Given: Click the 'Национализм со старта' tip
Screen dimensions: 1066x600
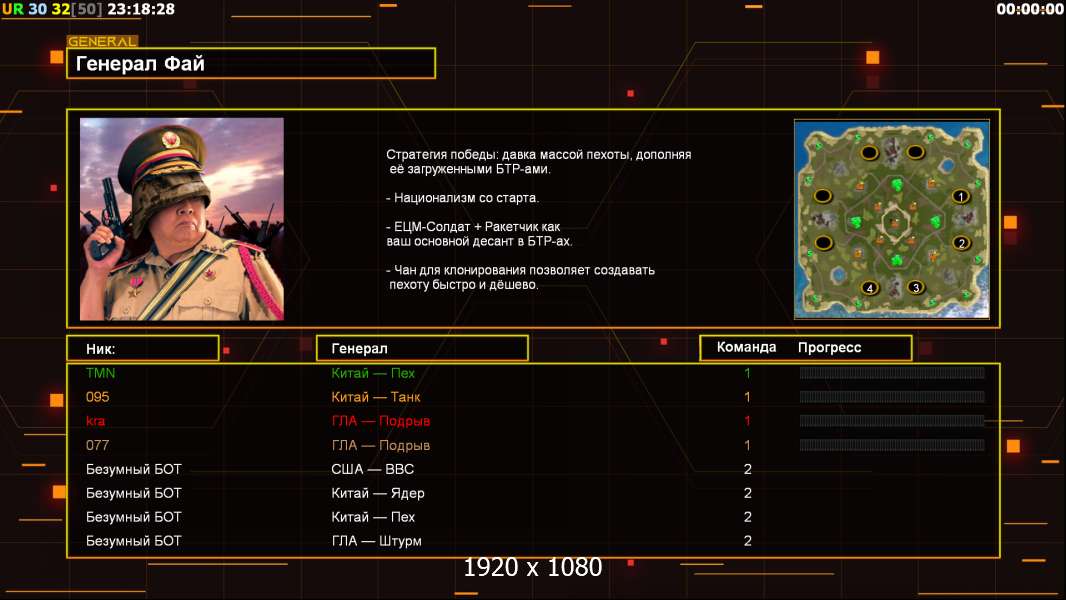Looking at the screenshot, I should pyautogui.click(x=462, y=198).
